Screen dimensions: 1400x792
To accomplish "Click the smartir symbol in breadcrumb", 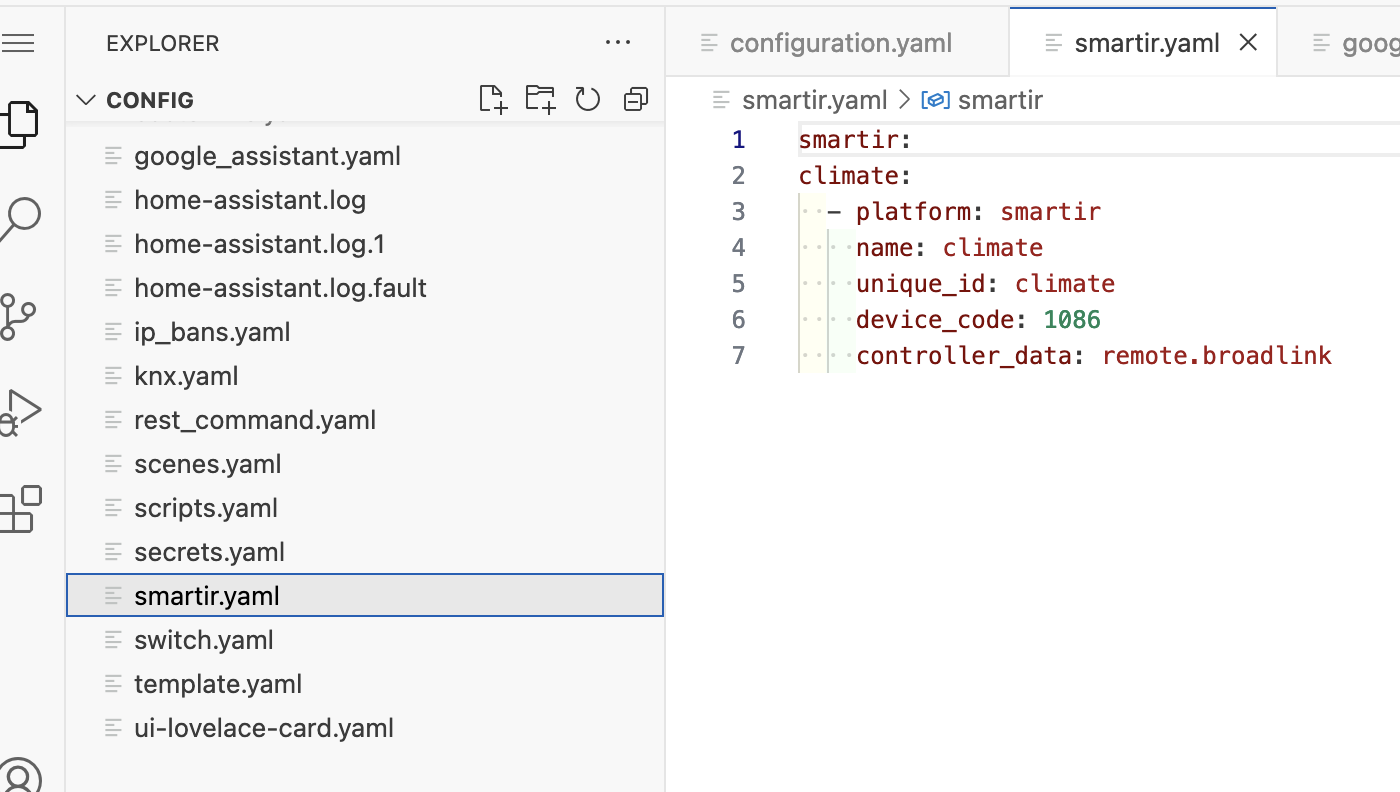I will (1000, 100).
